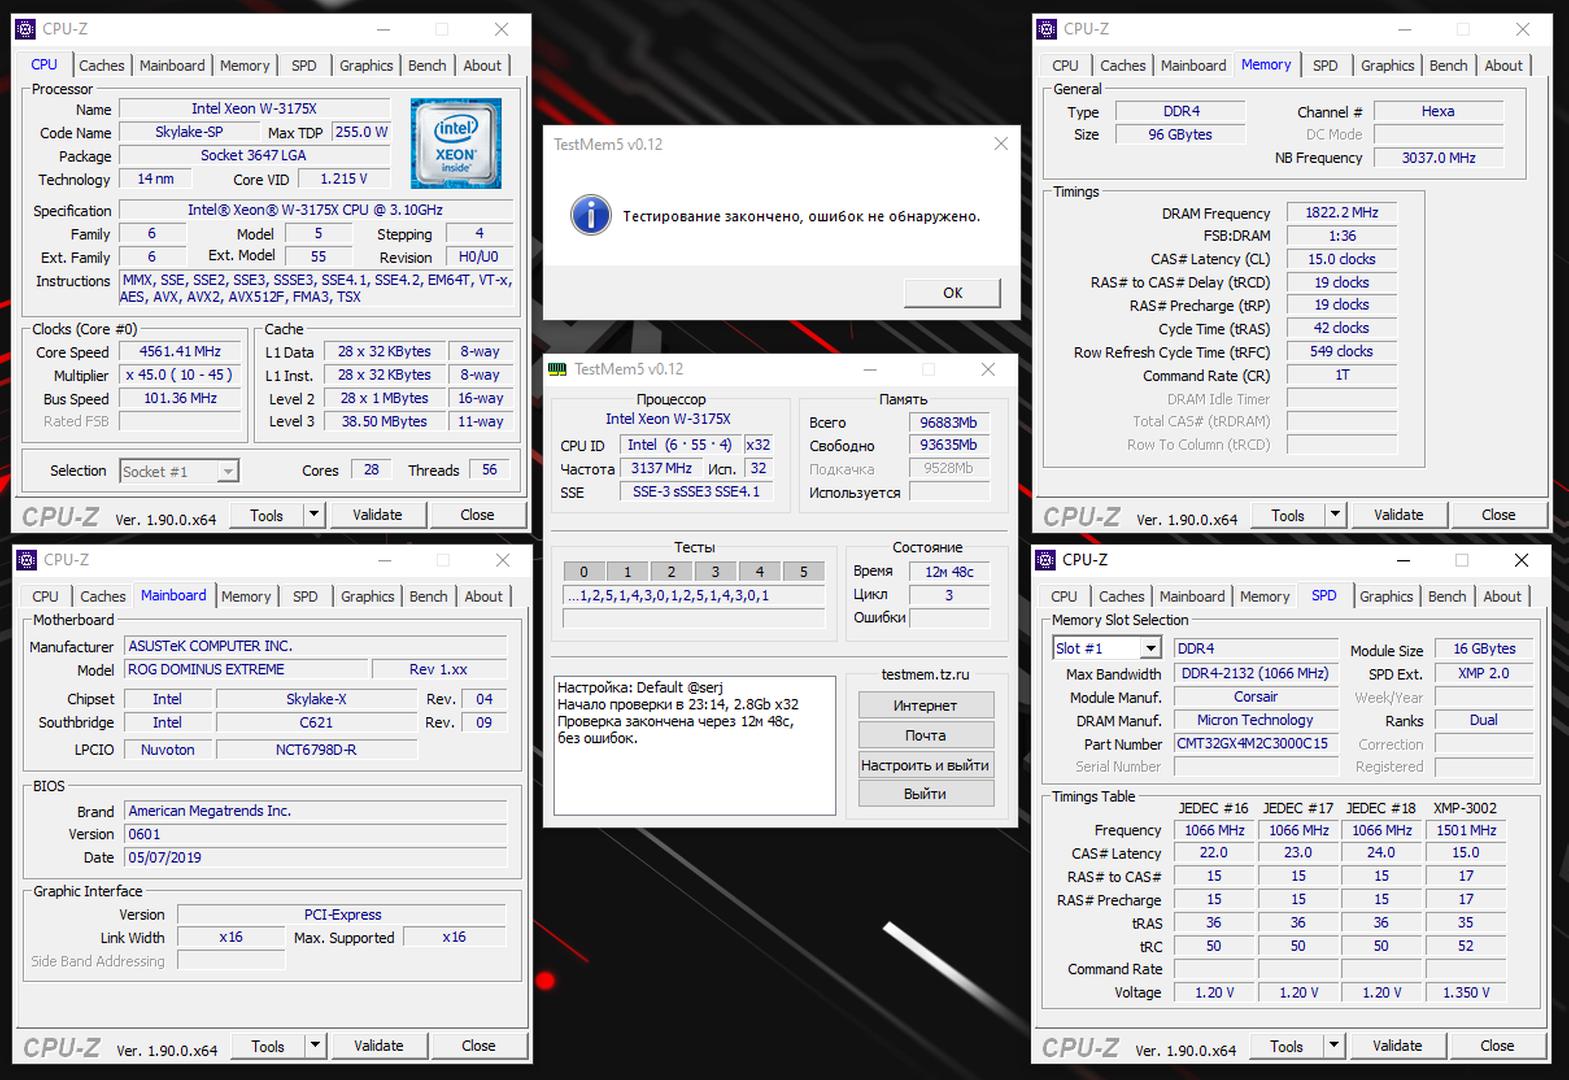Click the Выйти button in TestMem5
Viewport: 1569px width, 1080px height.
pos(926,794)
